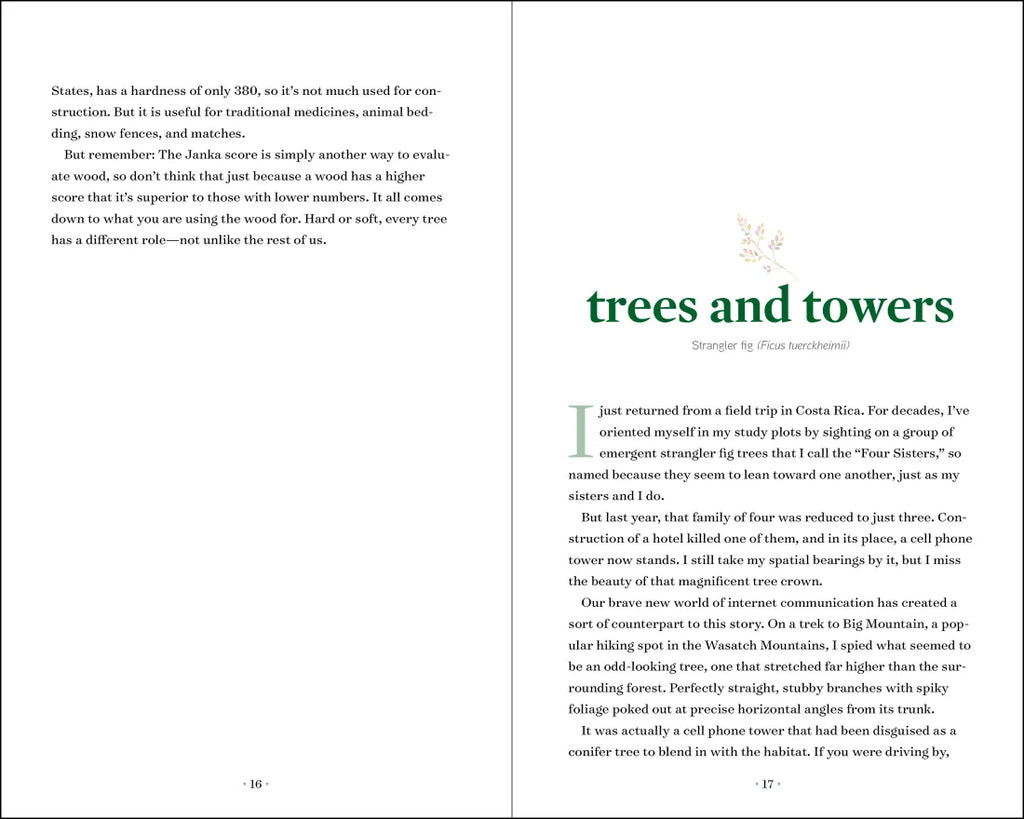This screenshot has width=1024, height=819.
Task: Click the "trees and towers" chapter heading
Action: tap(769, 306)
